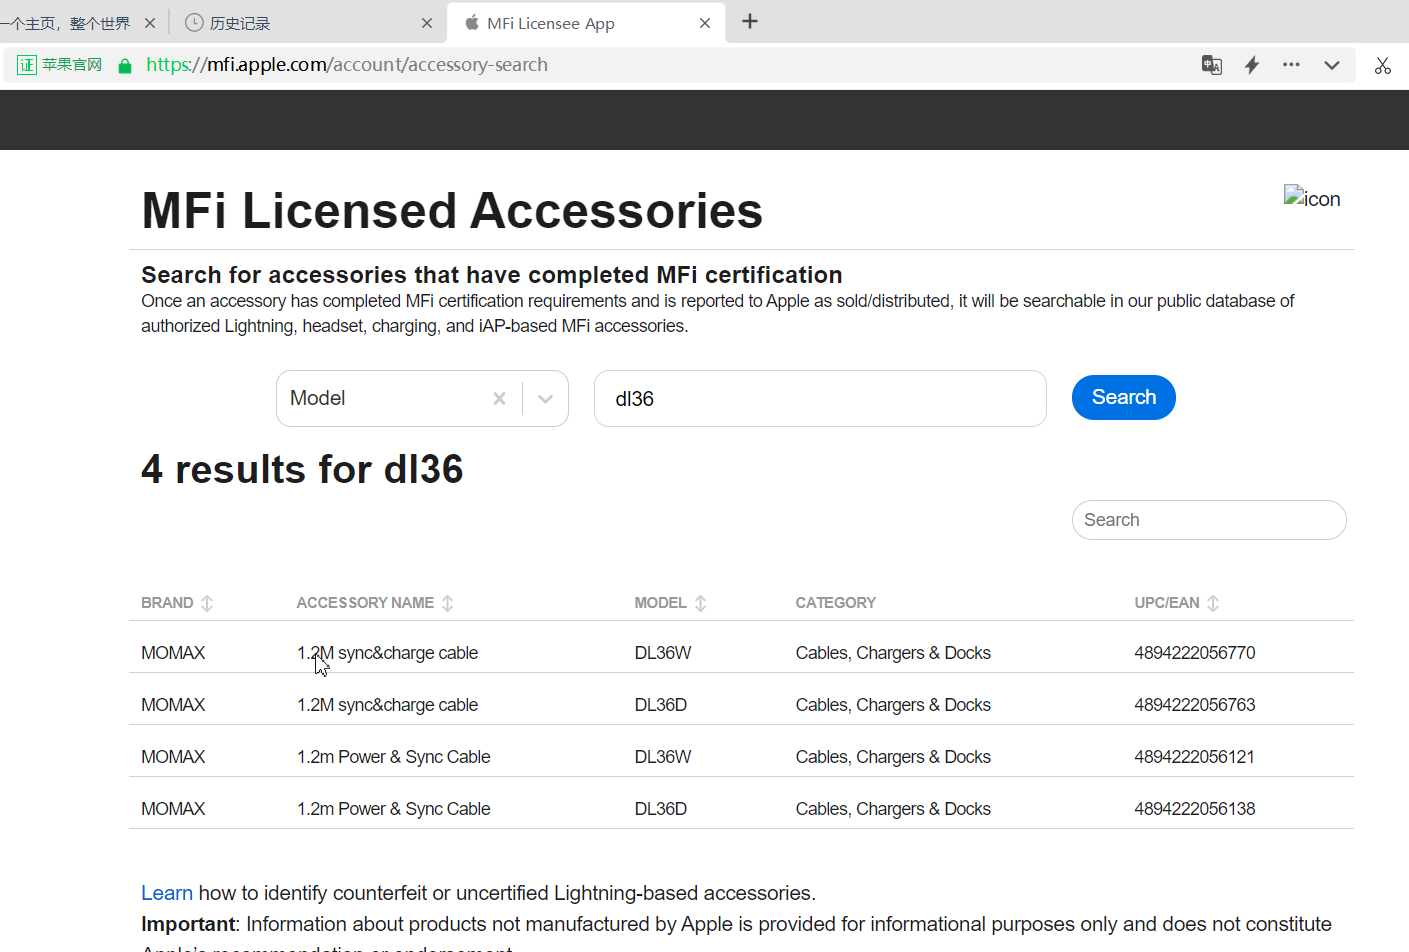Sort results by Accessory Name column
This screenshot has width=1409, height=952.
(447, 603)
